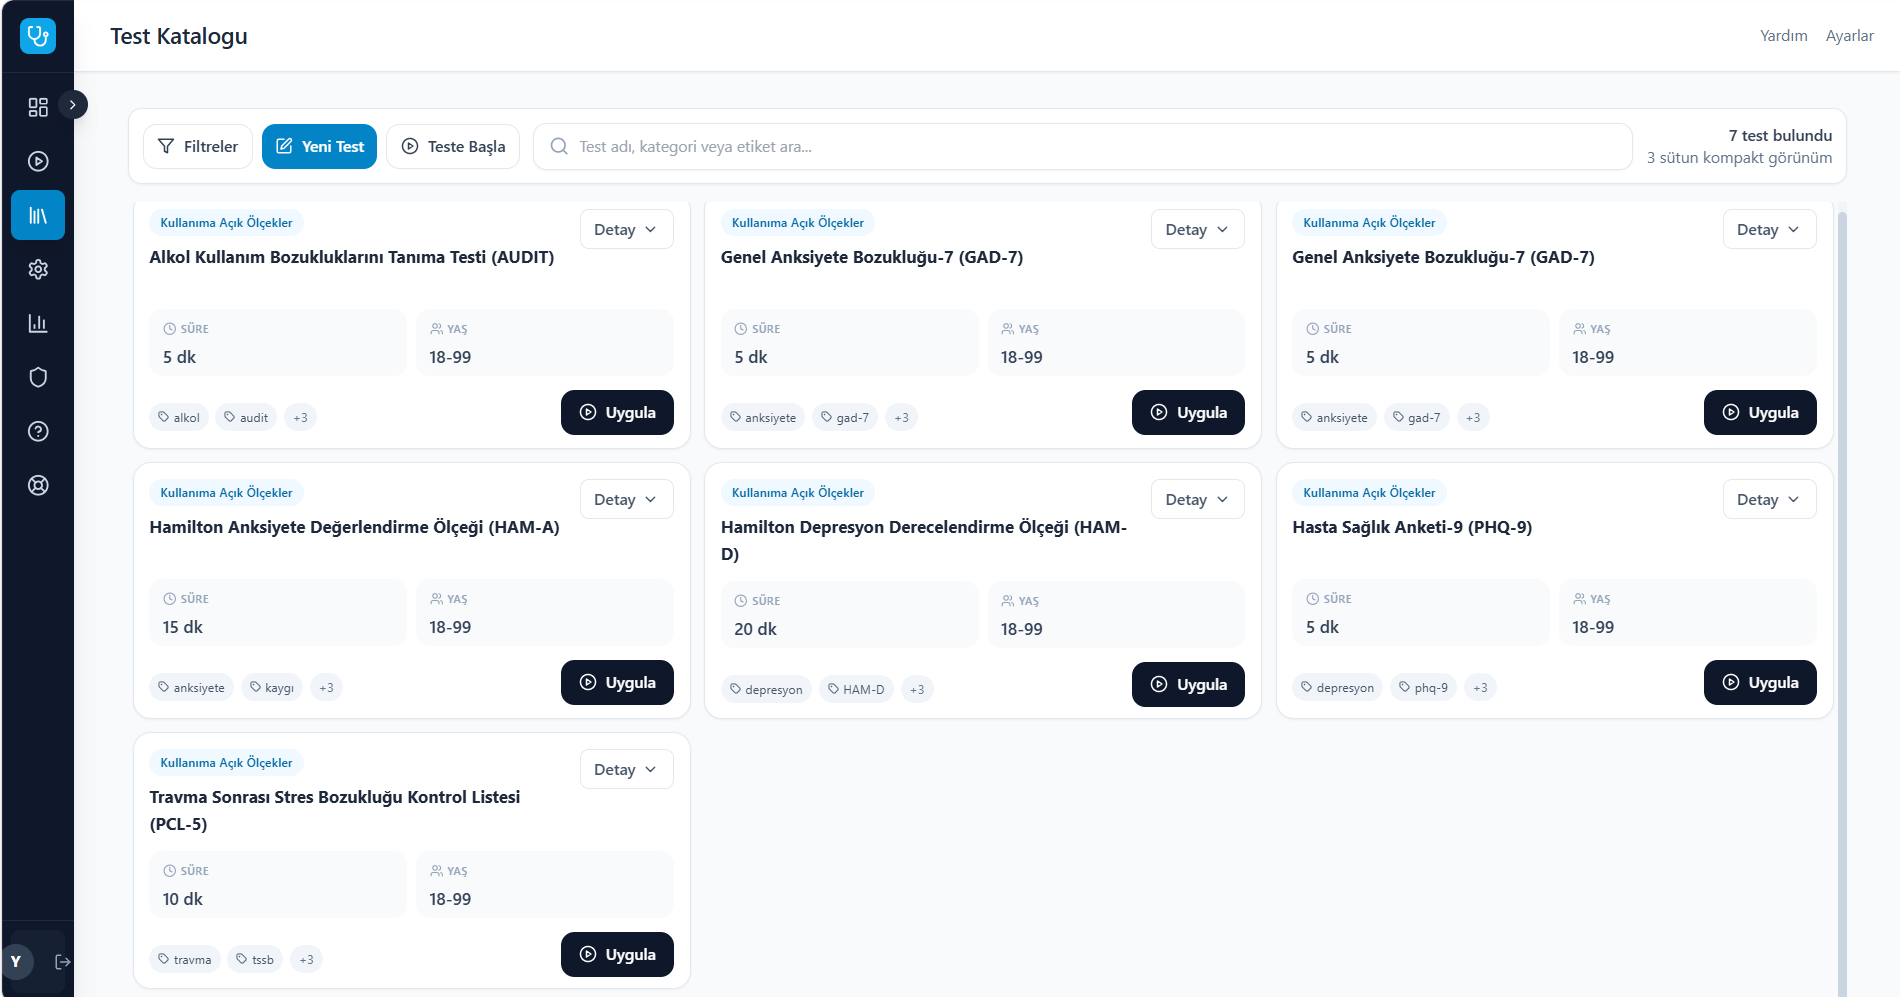
Task: Apply the PCL-5 test with Uygula
Action: tap(617, 954)
